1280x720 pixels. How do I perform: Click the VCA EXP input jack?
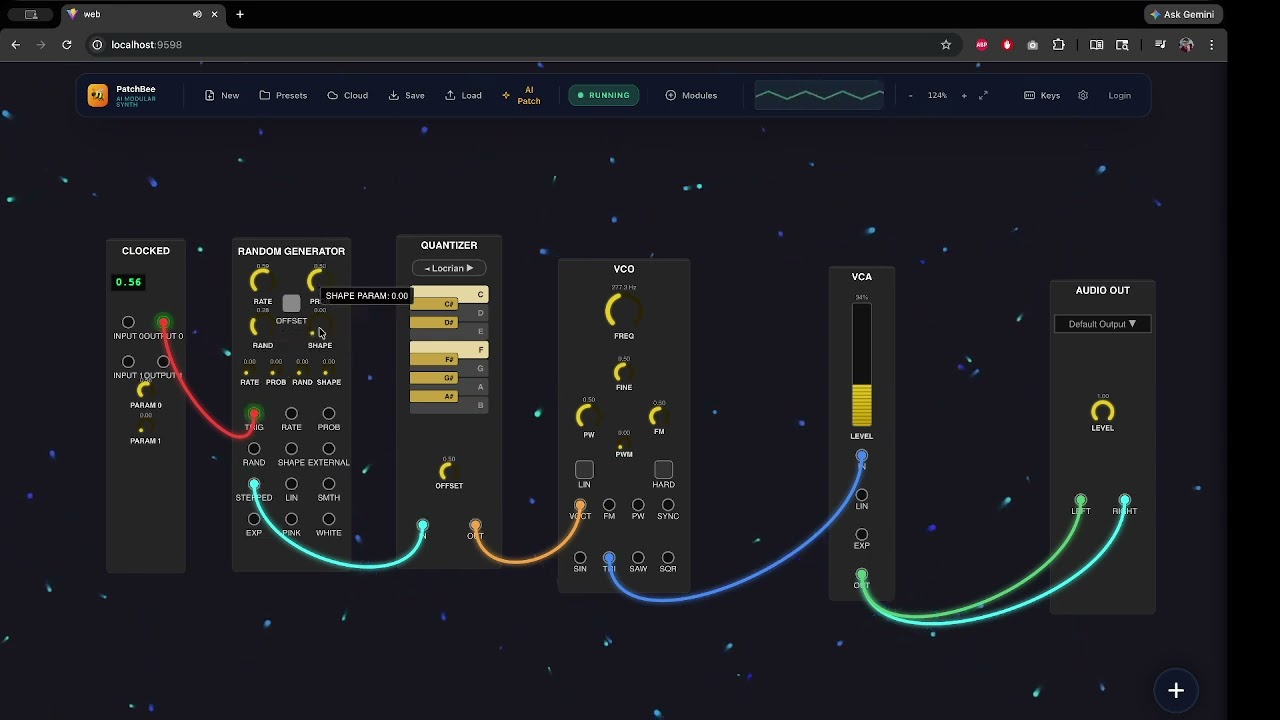[x=861, y=534]
